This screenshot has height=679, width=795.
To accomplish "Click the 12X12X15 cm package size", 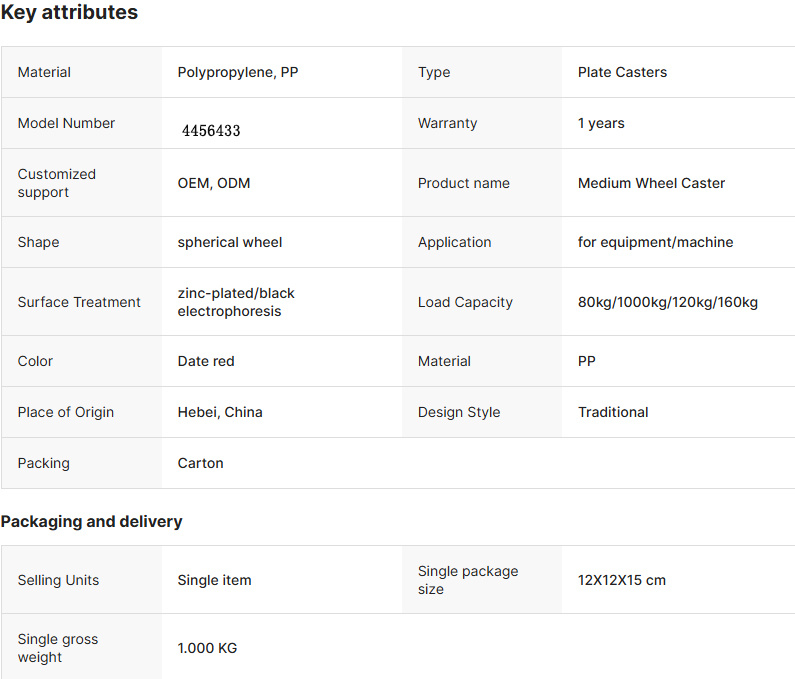I will (x=622, y=580).
